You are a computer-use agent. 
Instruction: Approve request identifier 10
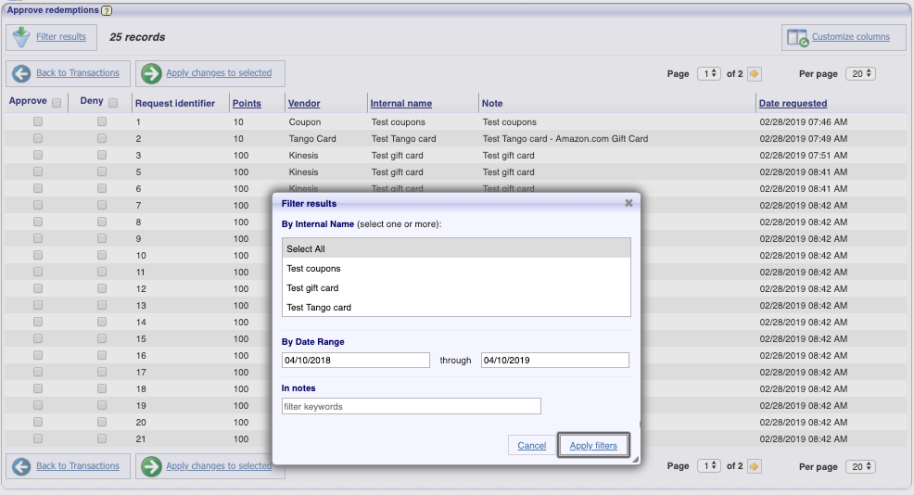[38, 255]
